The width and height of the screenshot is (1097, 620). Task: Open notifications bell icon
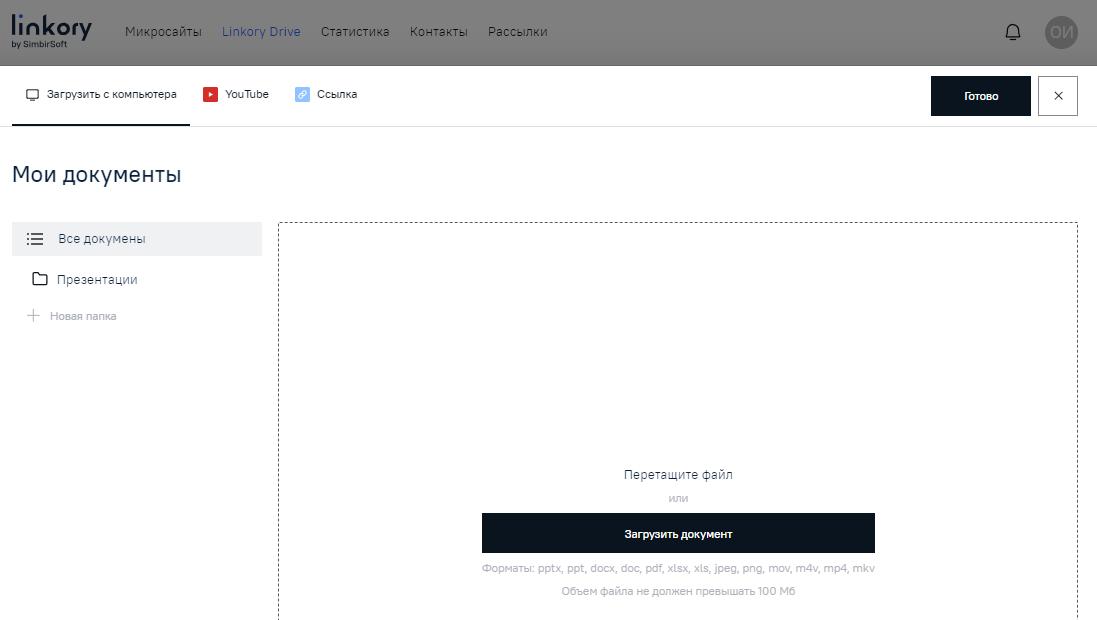[x=1012, y=32]
